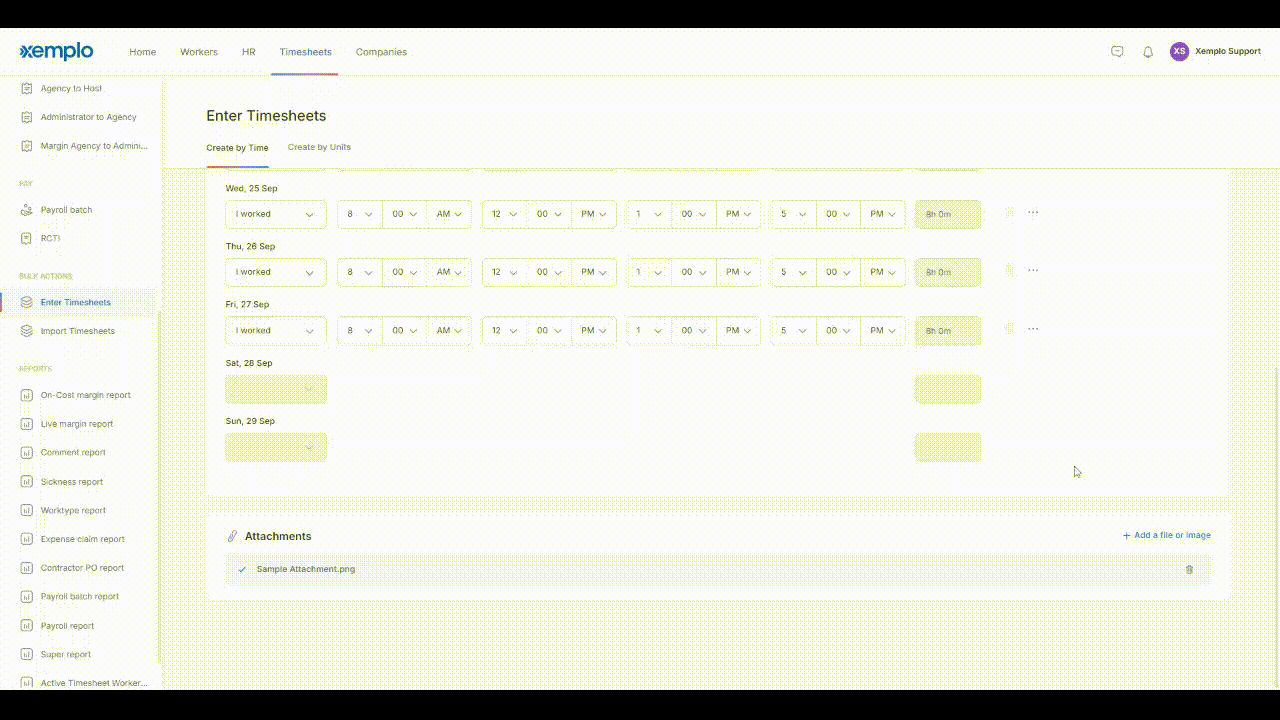Click the Payroll batch report icon

pos(27,596)
